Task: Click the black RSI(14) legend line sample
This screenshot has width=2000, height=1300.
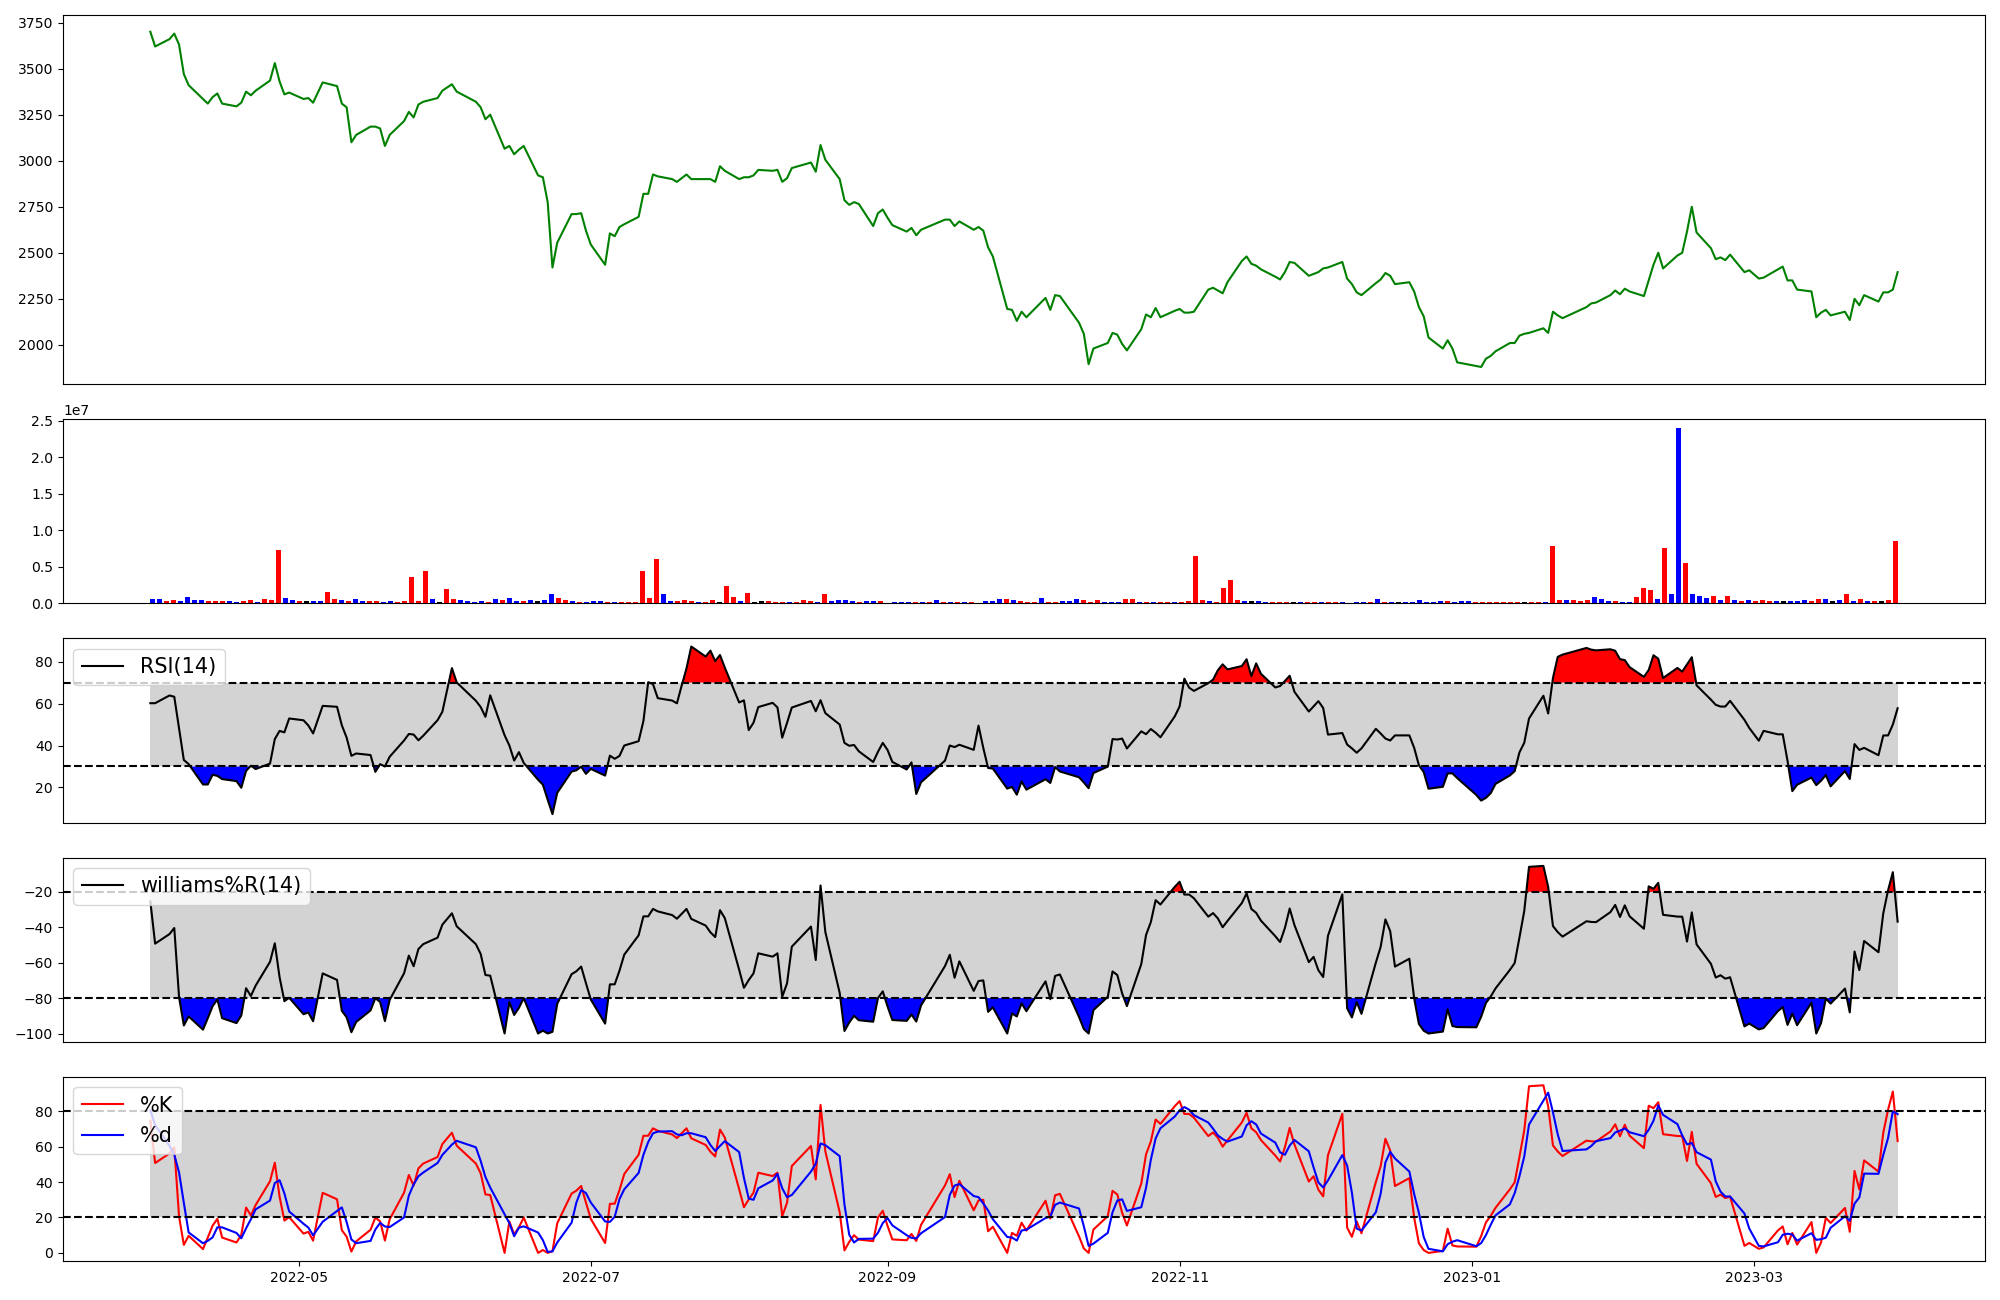Action: [x=102, y=666]
